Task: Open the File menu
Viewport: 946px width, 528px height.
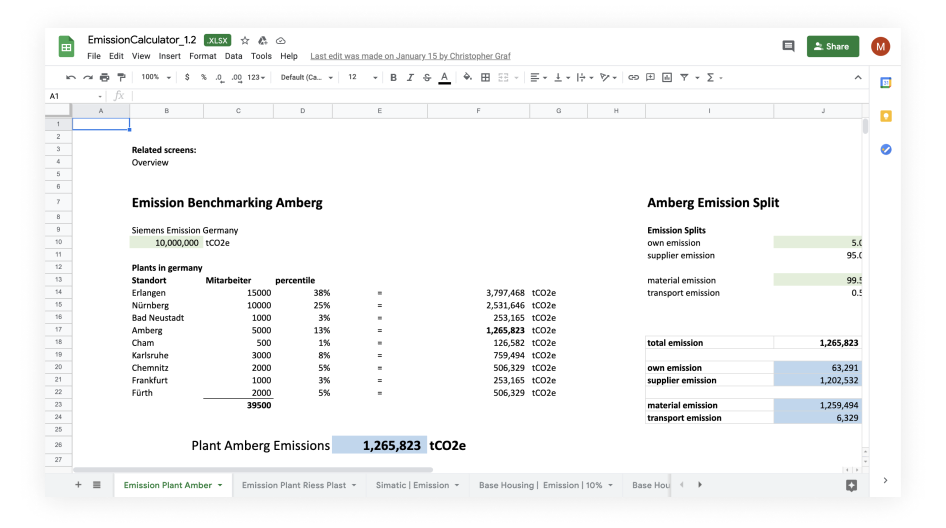Action: click(94, 56)
